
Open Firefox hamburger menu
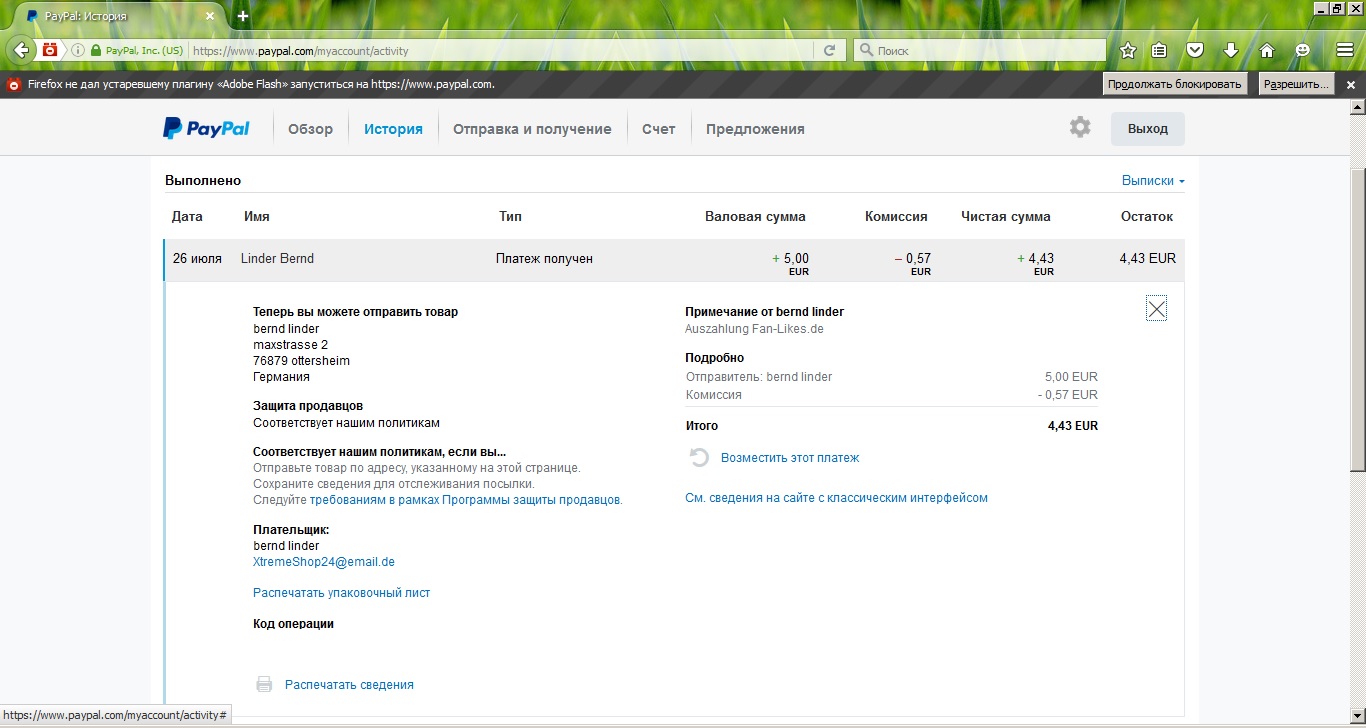click(1345, 50)
